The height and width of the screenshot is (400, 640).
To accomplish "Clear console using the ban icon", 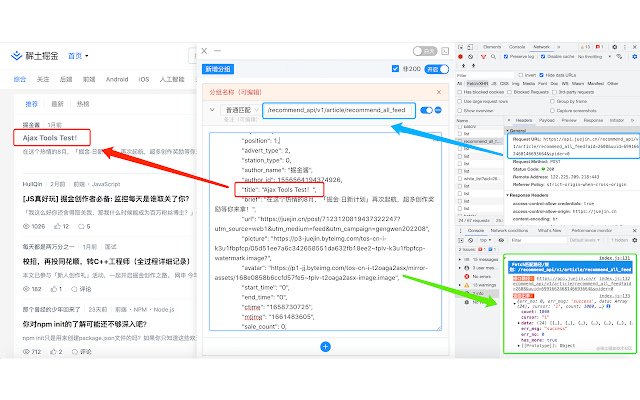I will click(x=471, y=240).
